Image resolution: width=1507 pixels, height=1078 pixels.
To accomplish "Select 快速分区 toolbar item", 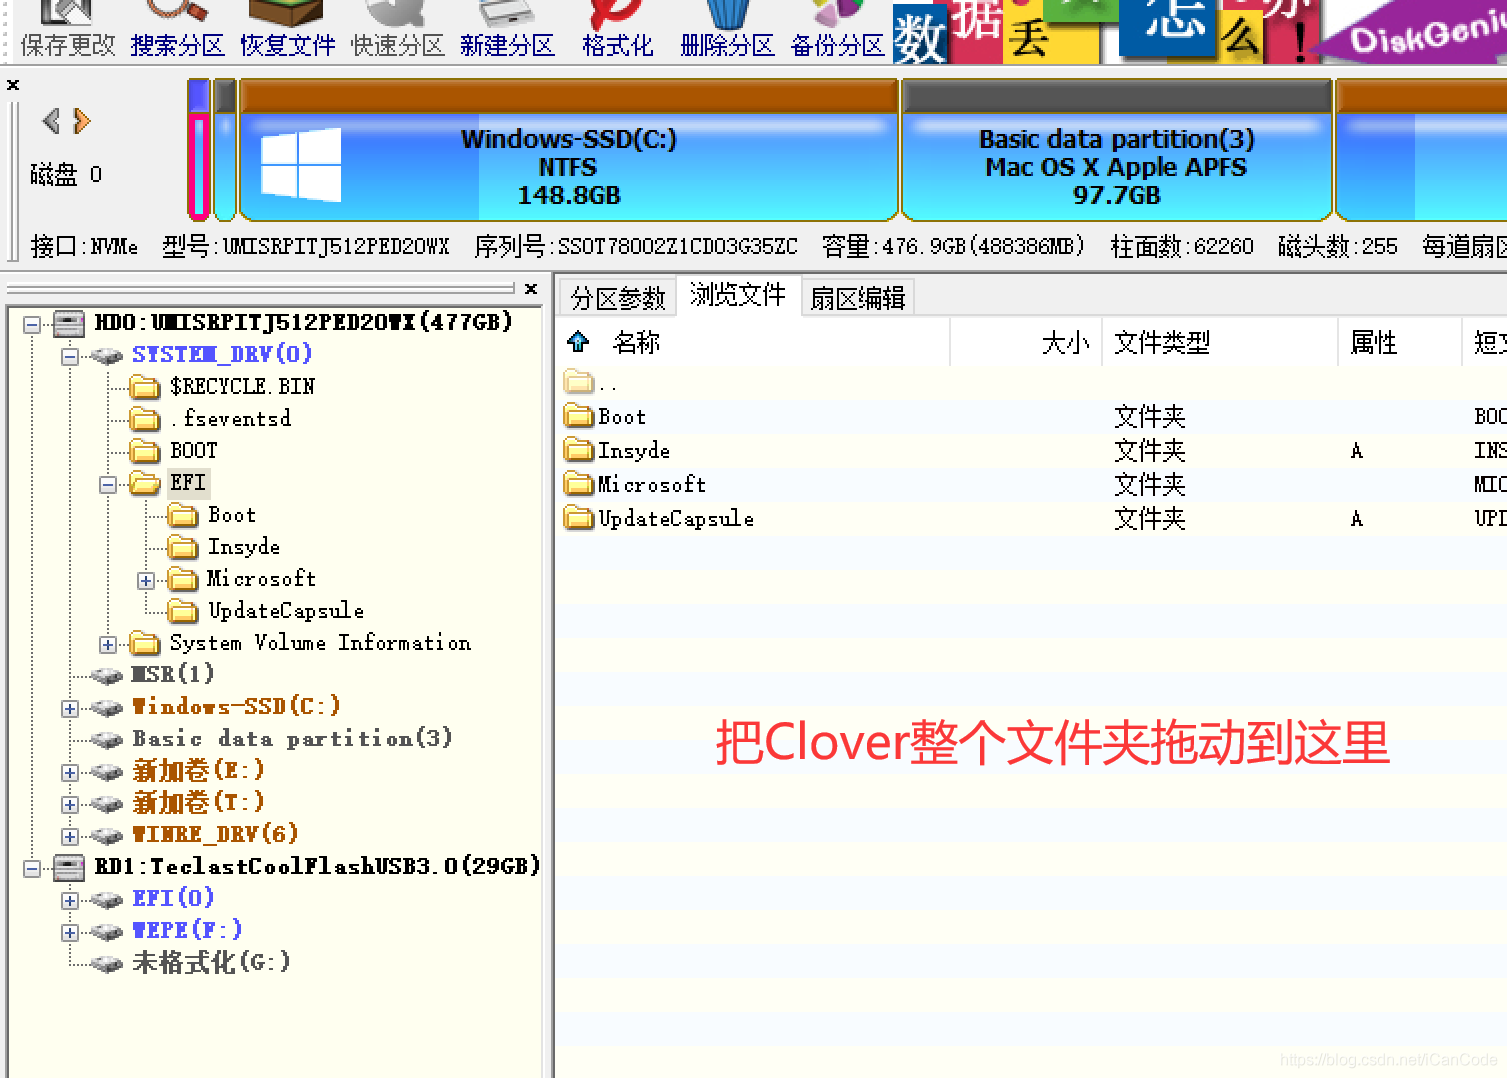I will coord(398,31).
